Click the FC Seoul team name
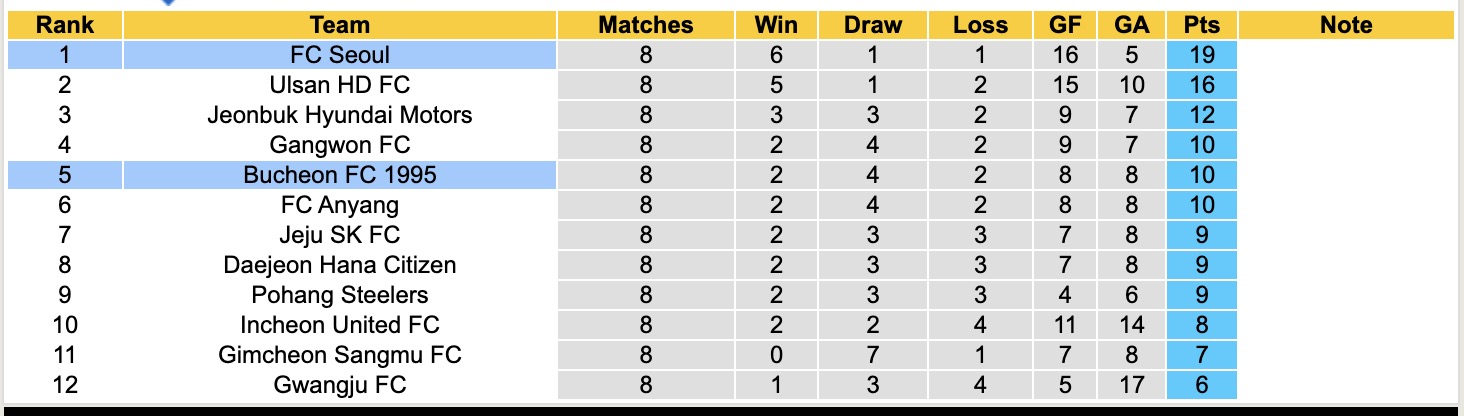Image resolution: width=1464 pixels, height=416 pixels. tap(340, 55)
